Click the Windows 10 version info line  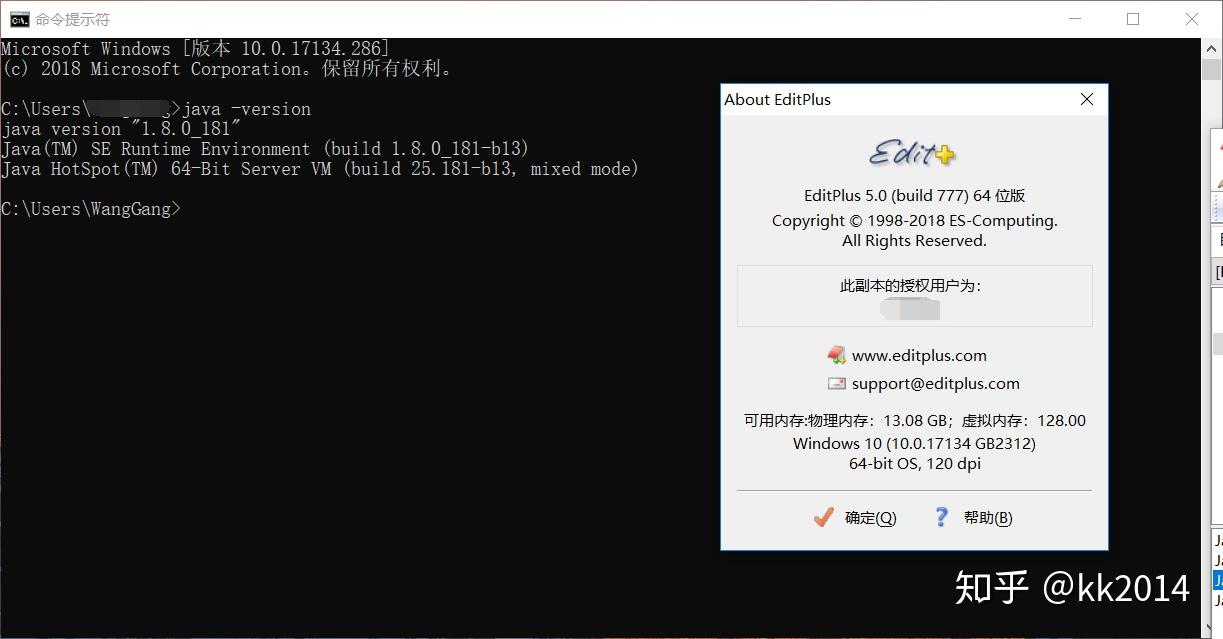coord(913,443)
